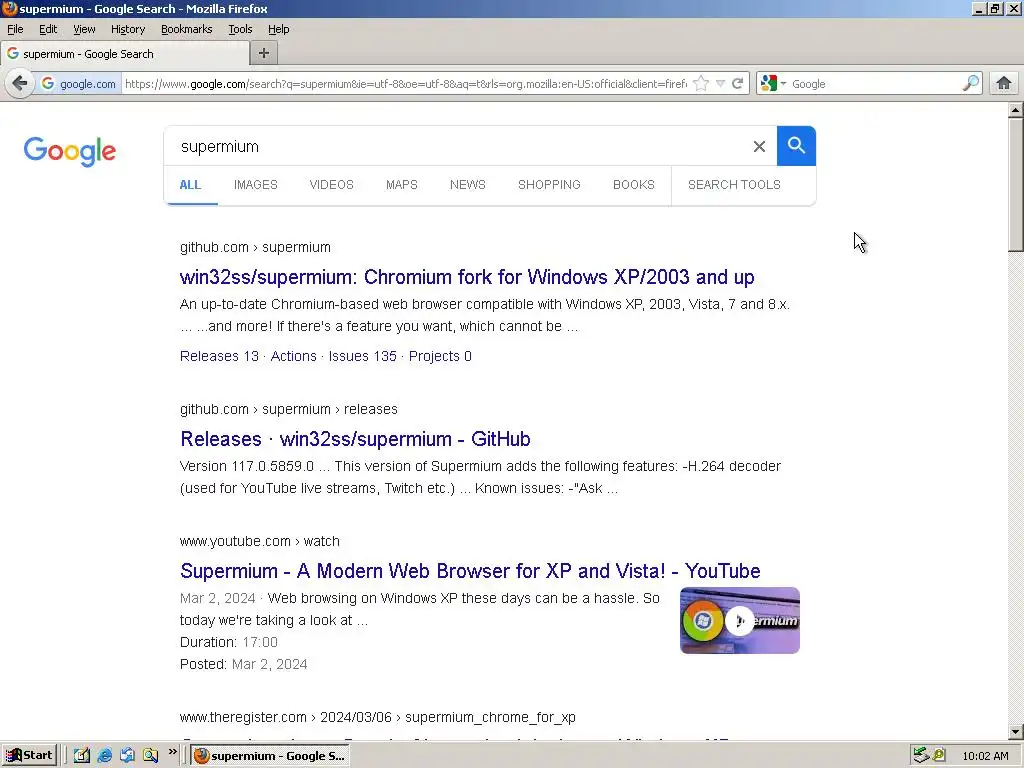Select the Firefox supermium taskbar button
The image size is (1024, 768).
pos(270,756)
